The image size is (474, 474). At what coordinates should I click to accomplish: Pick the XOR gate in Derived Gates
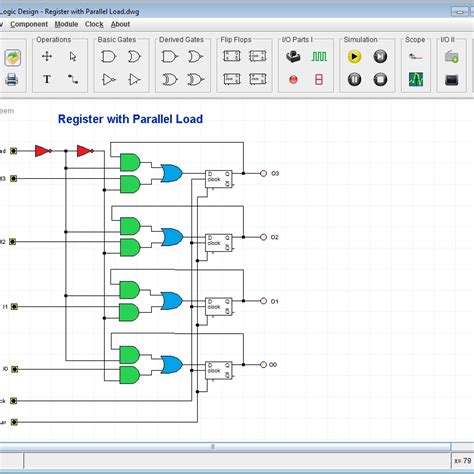tap(170, 80)
